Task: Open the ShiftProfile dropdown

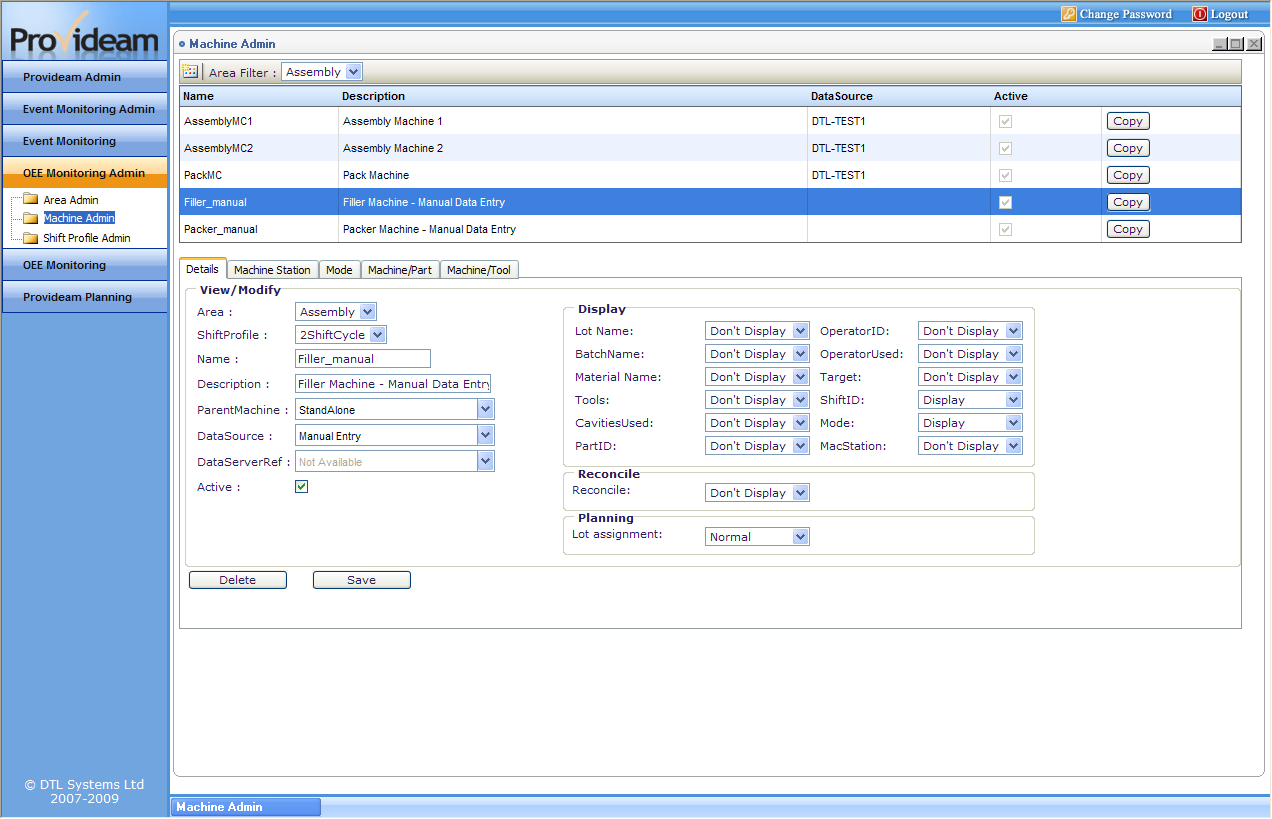Action: click(x=341, y=335)
